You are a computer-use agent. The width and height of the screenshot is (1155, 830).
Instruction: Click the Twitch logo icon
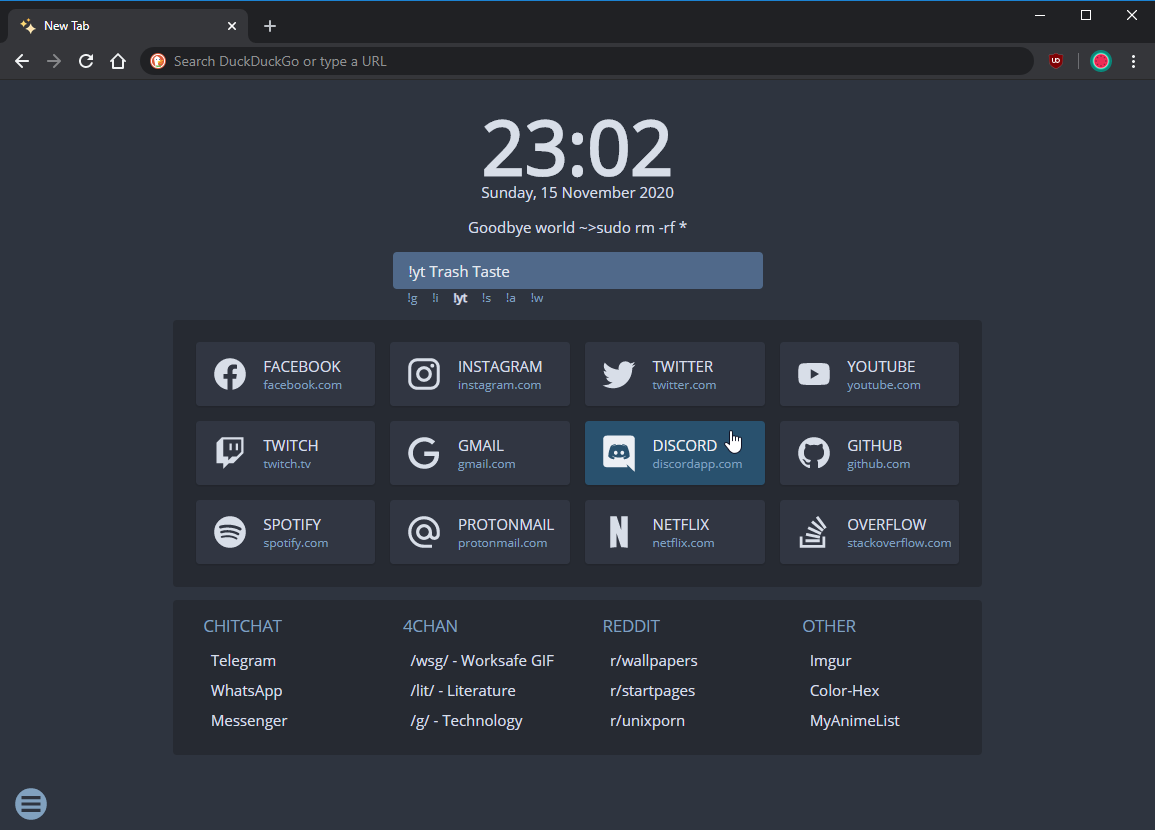coord(230,453)
